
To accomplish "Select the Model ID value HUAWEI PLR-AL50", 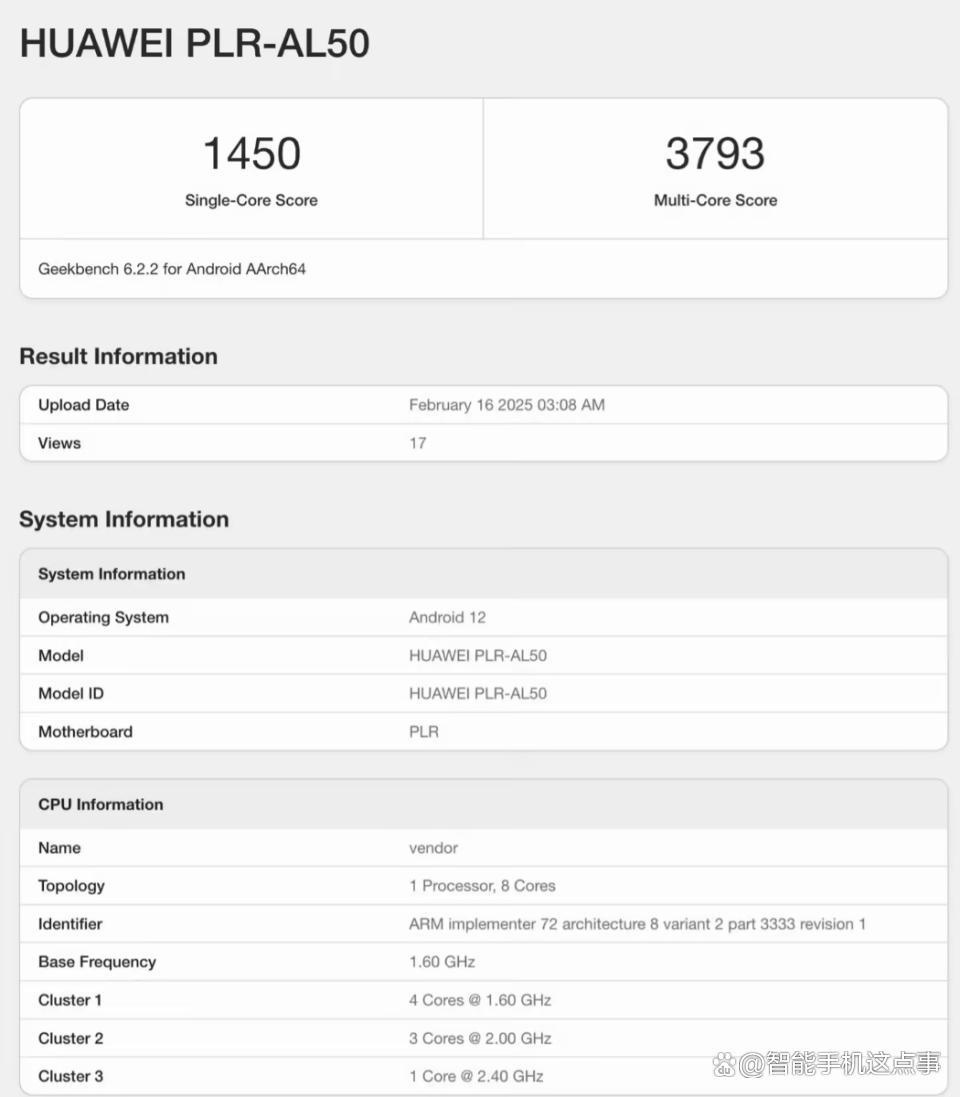I will [x=478, y=694].
